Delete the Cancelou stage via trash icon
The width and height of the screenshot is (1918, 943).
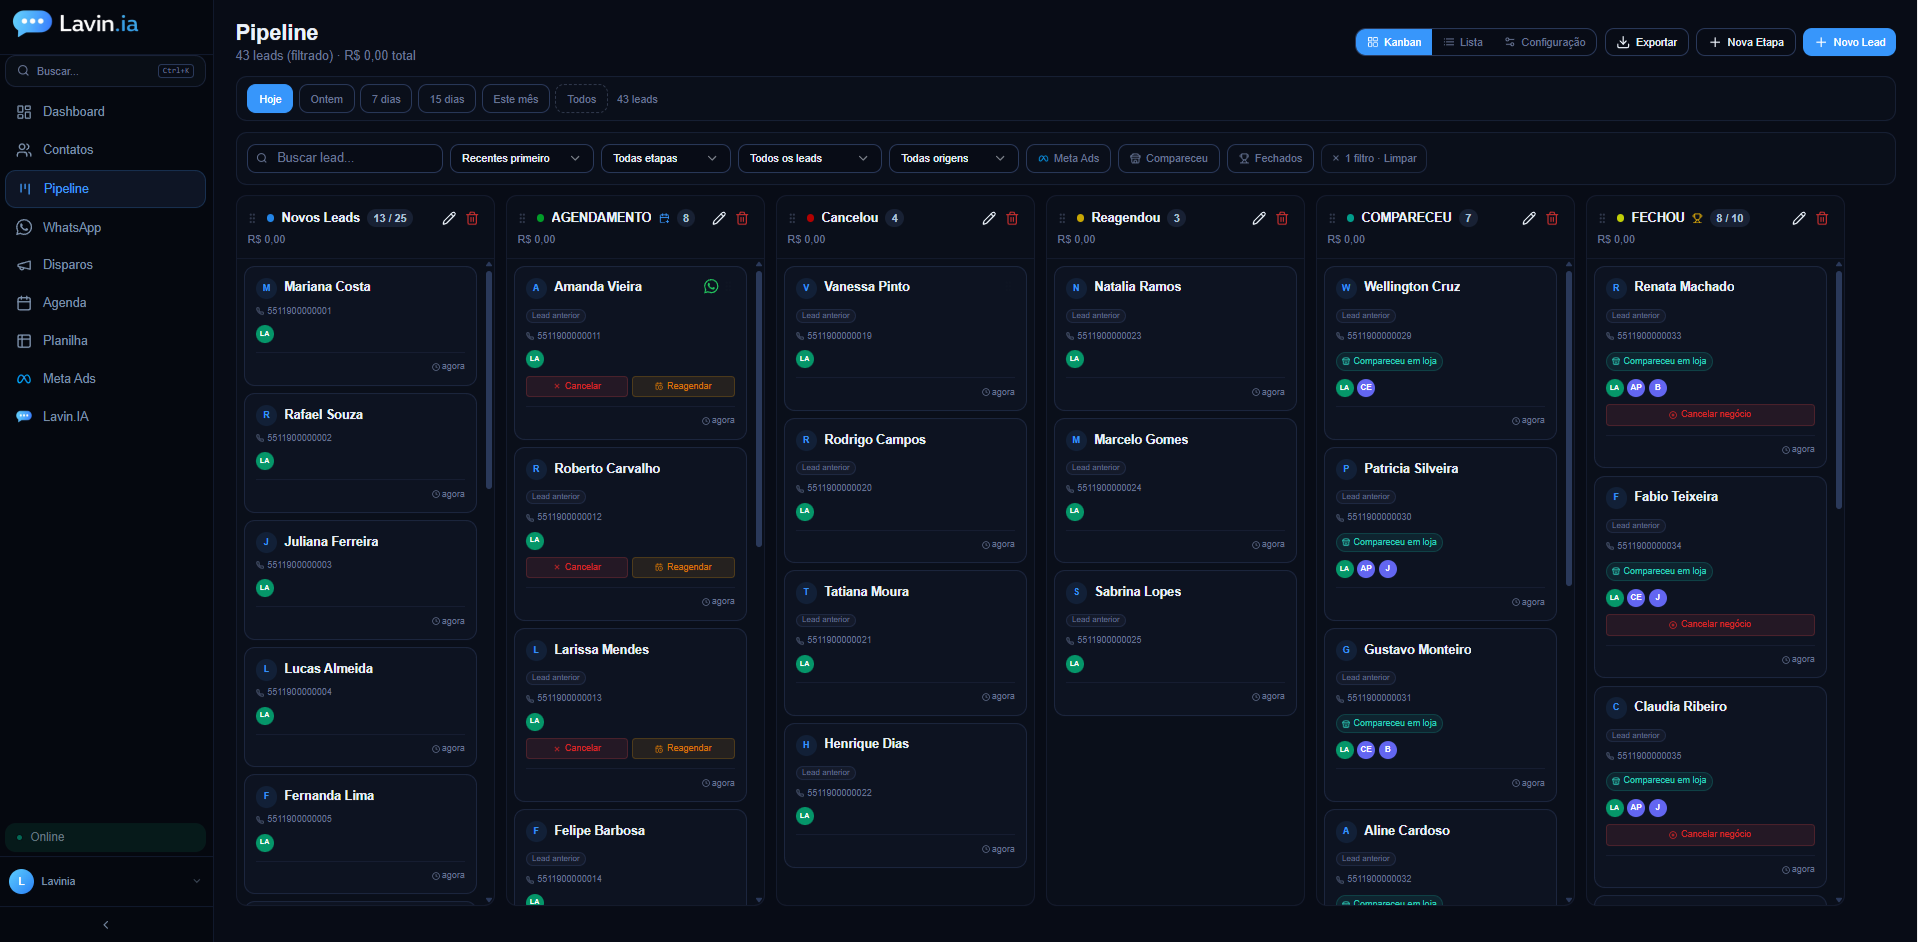[x=1012, y=218]
